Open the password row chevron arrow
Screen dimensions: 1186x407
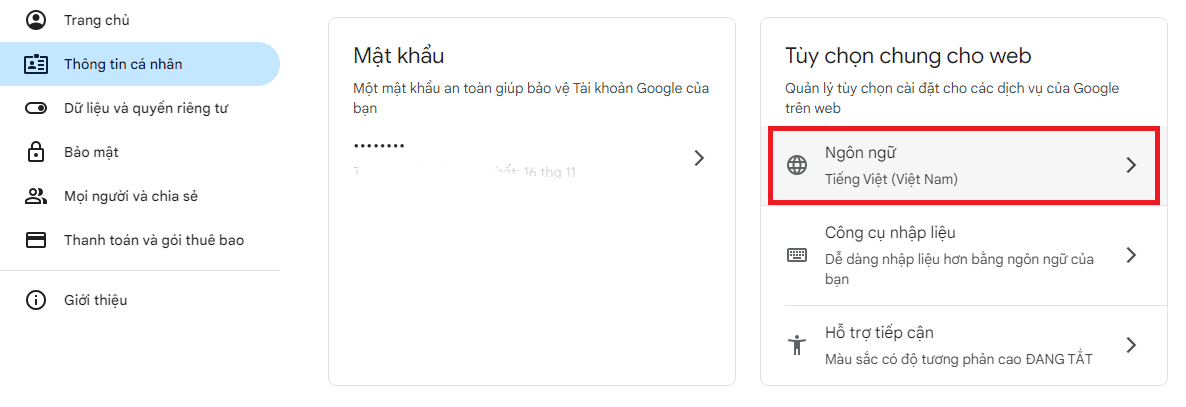coord(699,157)
